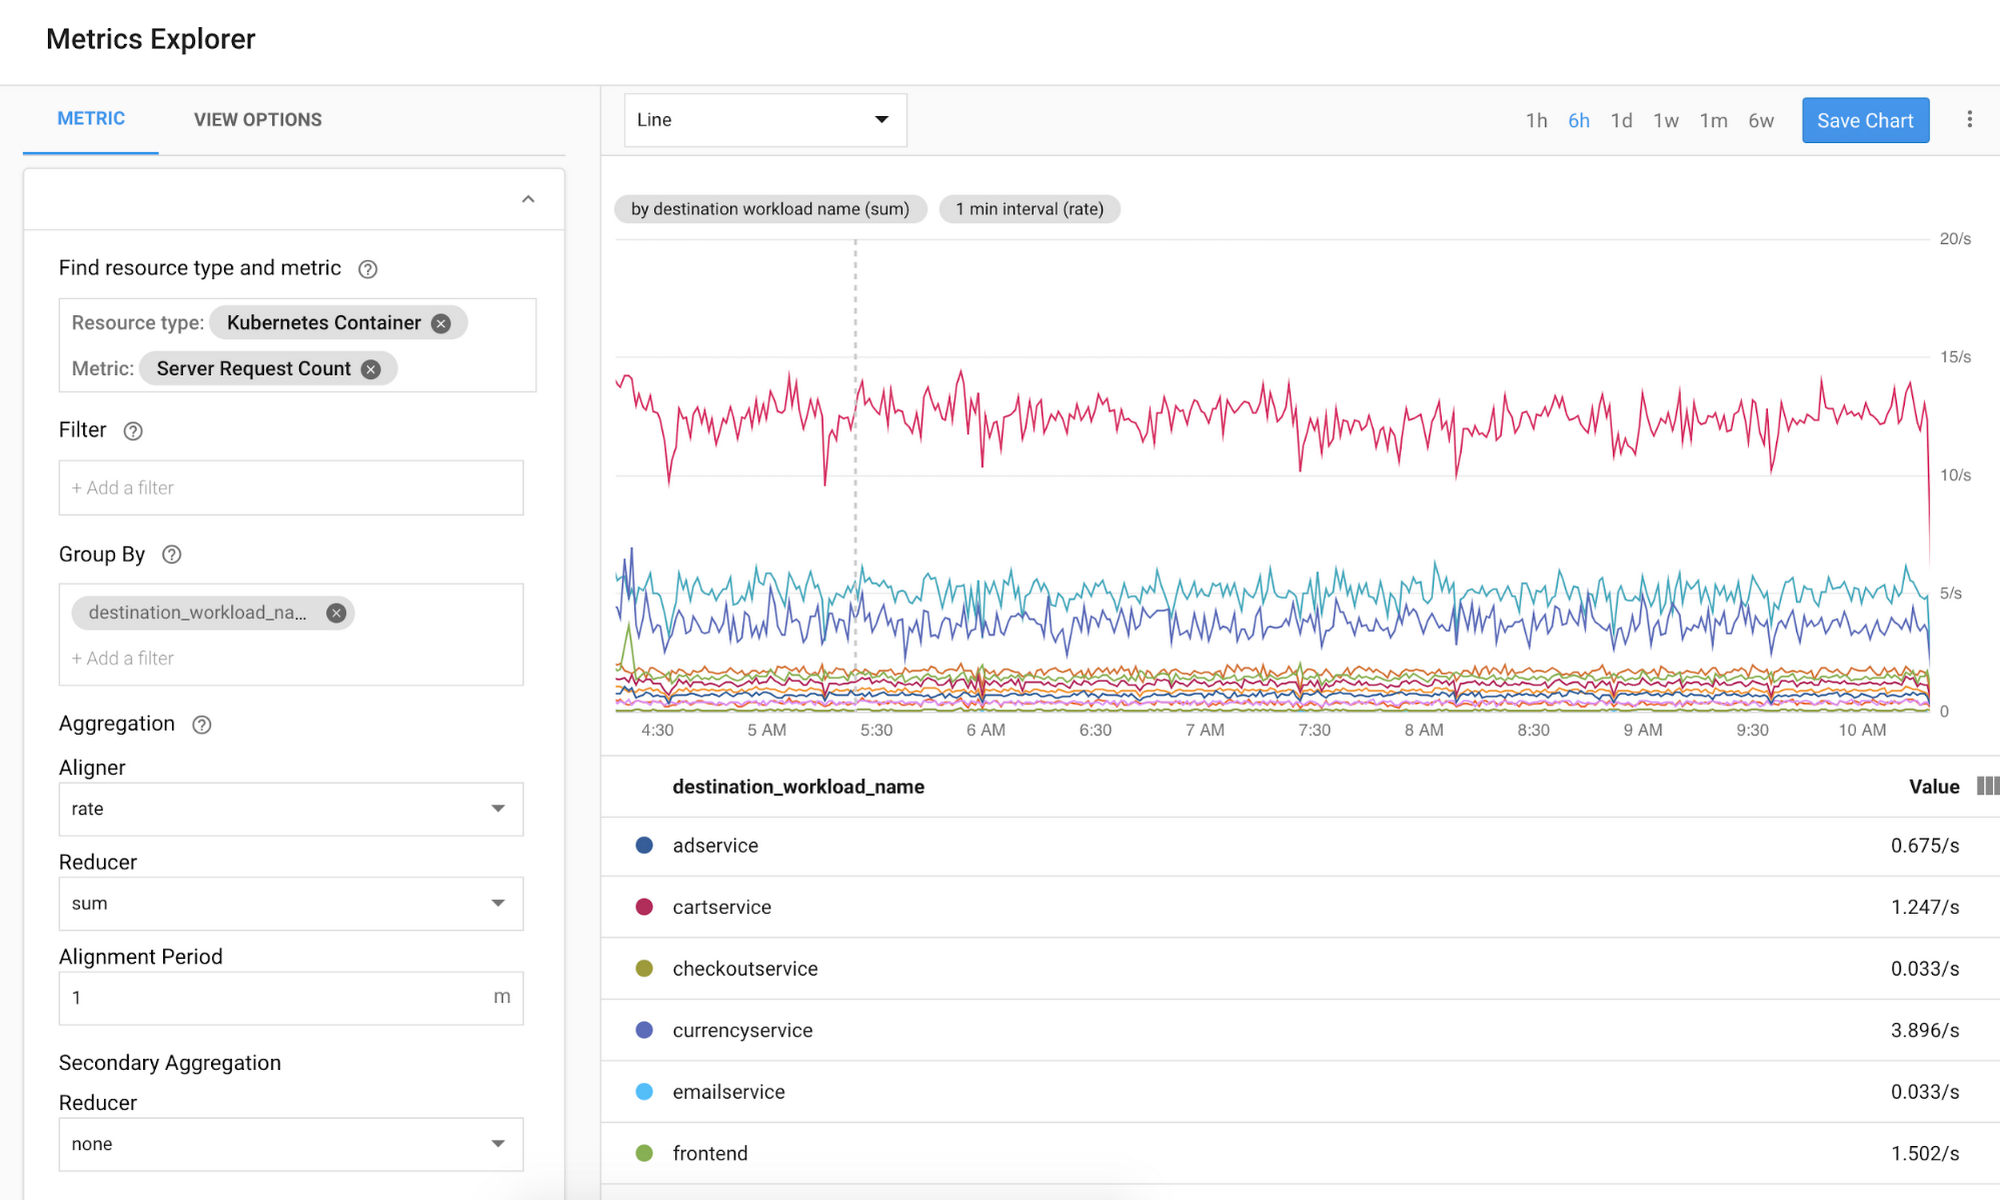Image resolution: width=2000 pixels, height=1201 pixels.
Task: Select the 1h time range
Action: [x=1536, y=121]
